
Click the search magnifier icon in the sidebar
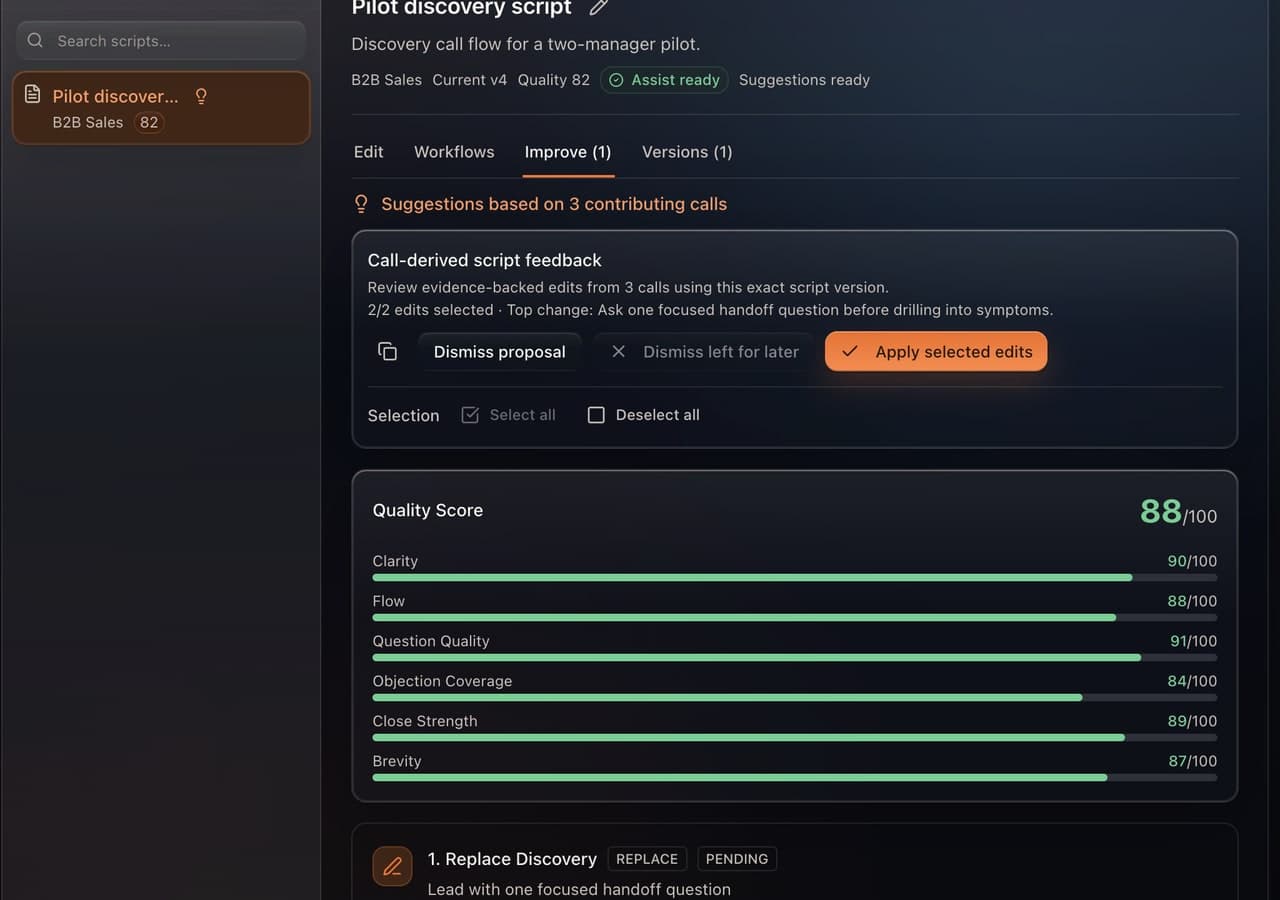(x=35, y=41)
